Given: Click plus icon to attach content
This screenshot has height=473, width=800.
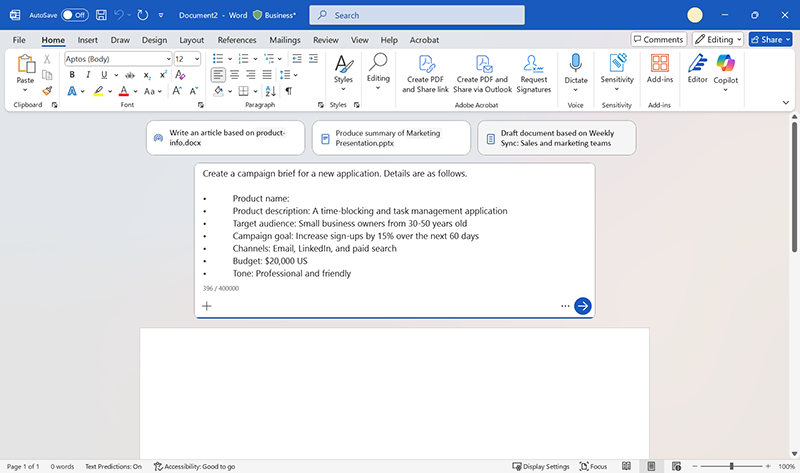Looking at the screenshot, I should [x=207, y=306].
